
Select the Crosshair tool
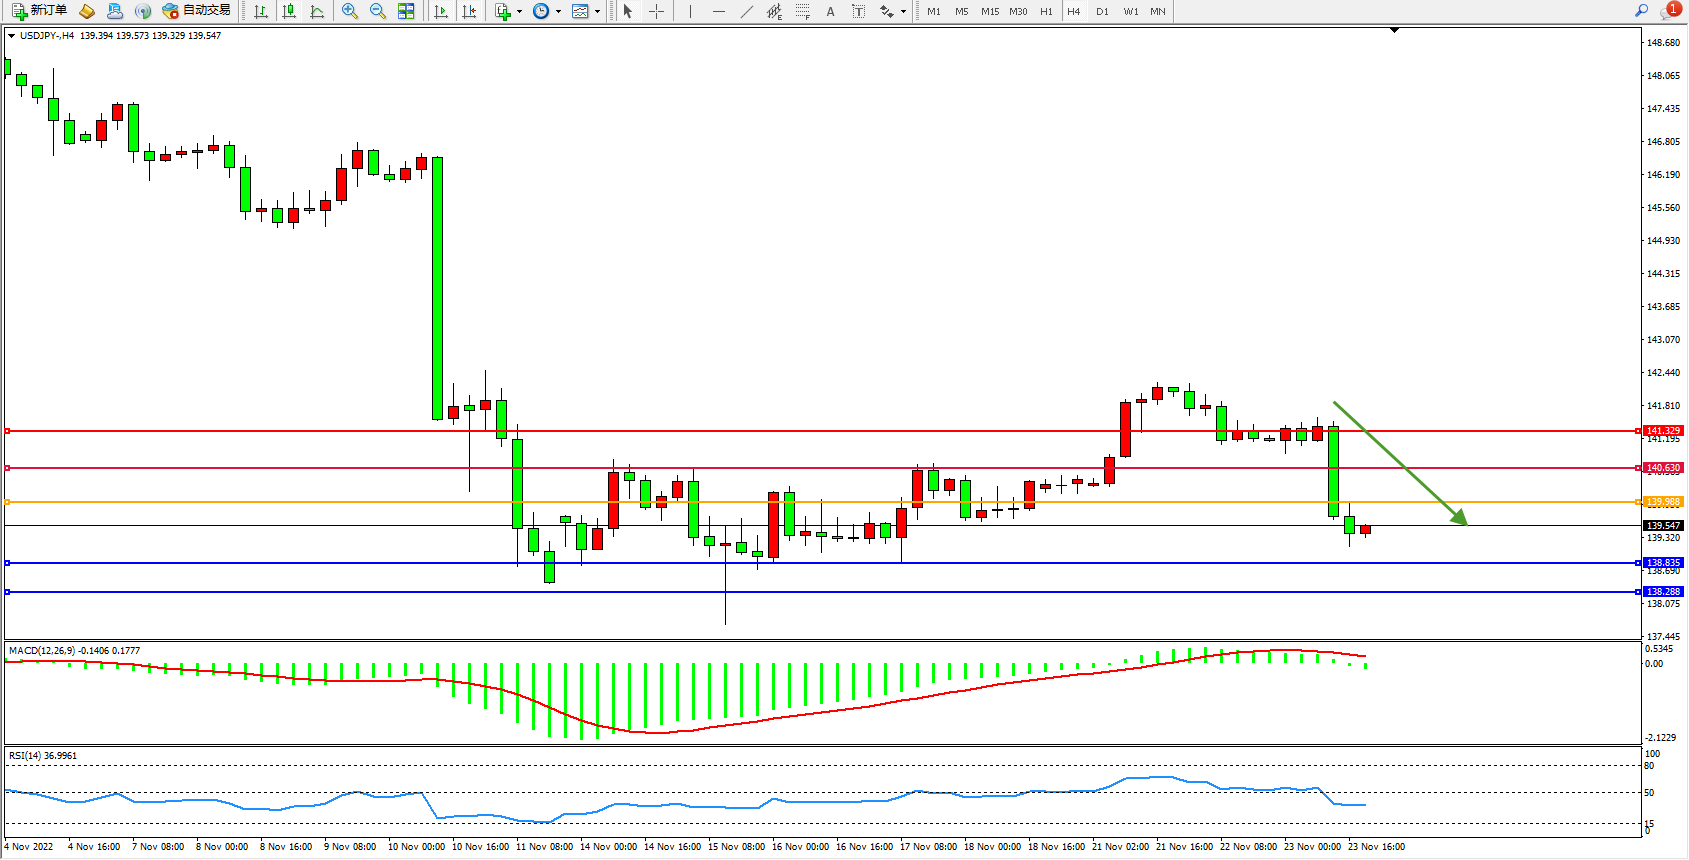[x=656, y=11]
